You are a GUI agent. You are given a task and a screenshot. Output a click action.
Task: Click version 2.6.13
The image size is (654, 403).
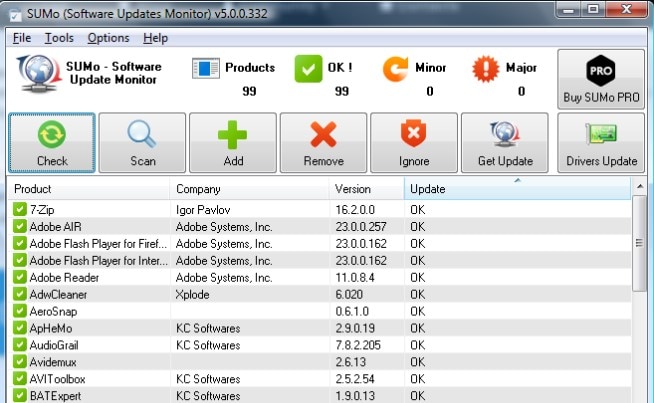point(350,362)
